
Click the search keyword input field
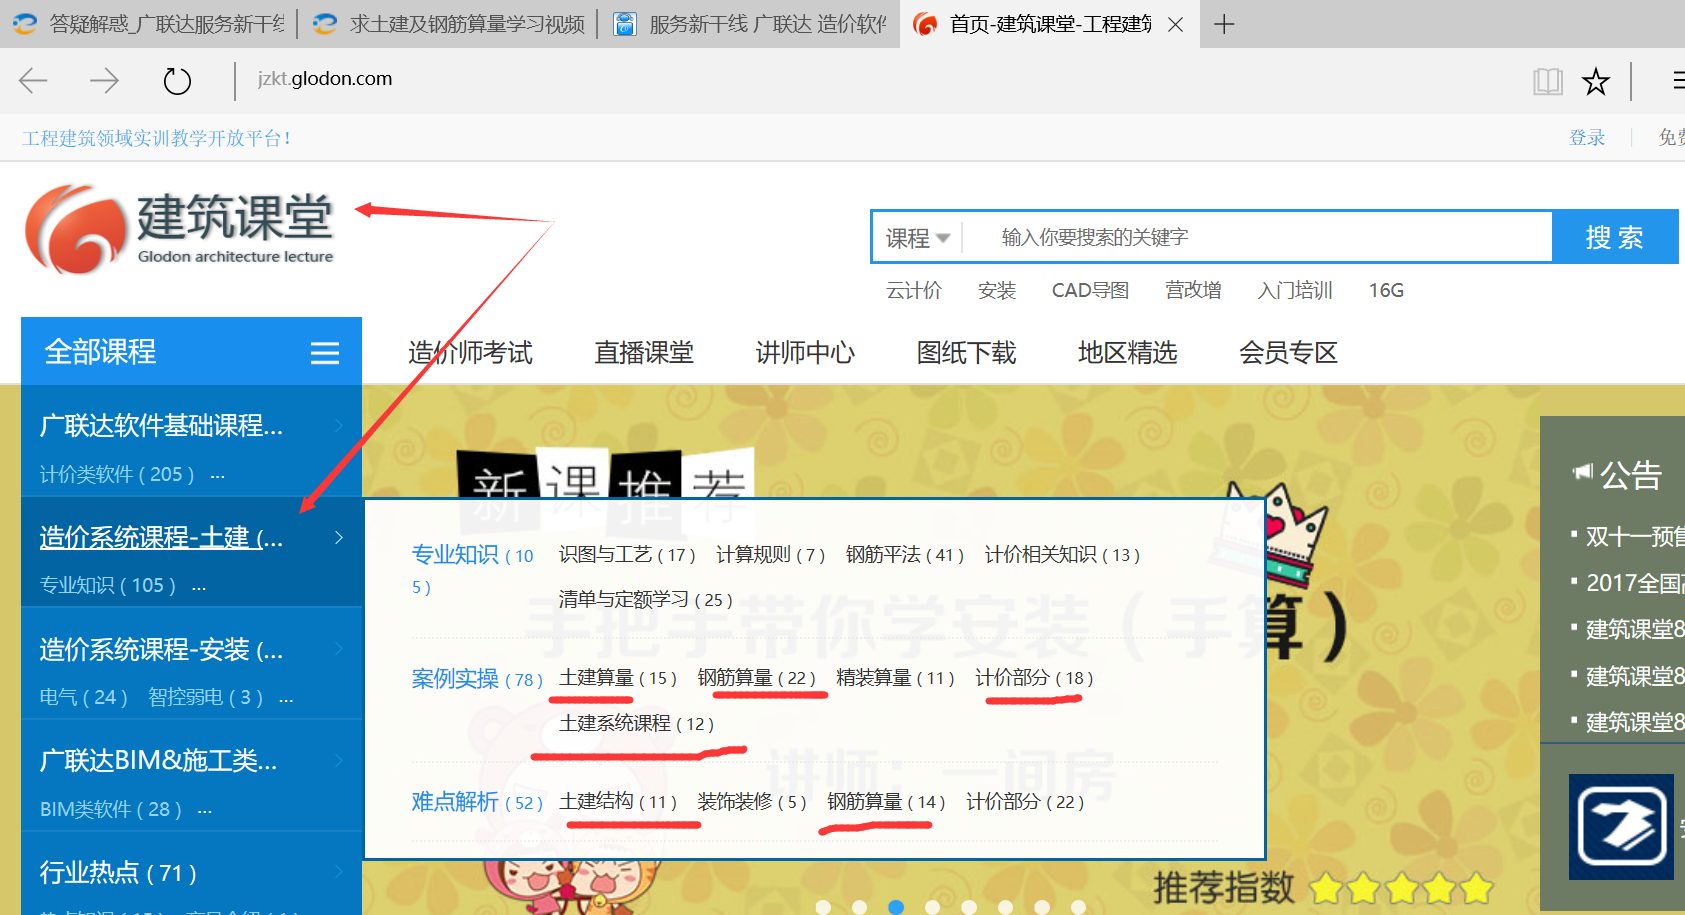click(x=1256, y=237)
